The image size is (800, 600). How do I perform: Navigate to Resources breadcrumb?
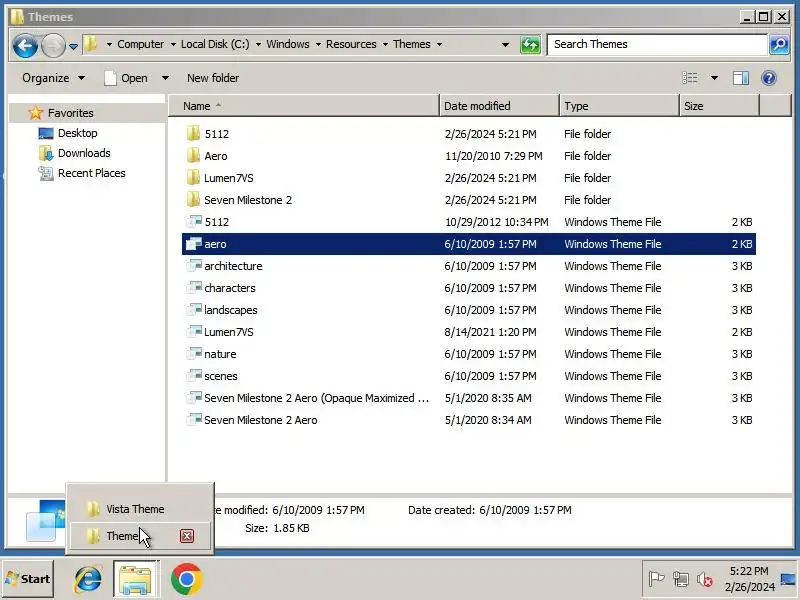pyautogui.click(x=351, y=44)
